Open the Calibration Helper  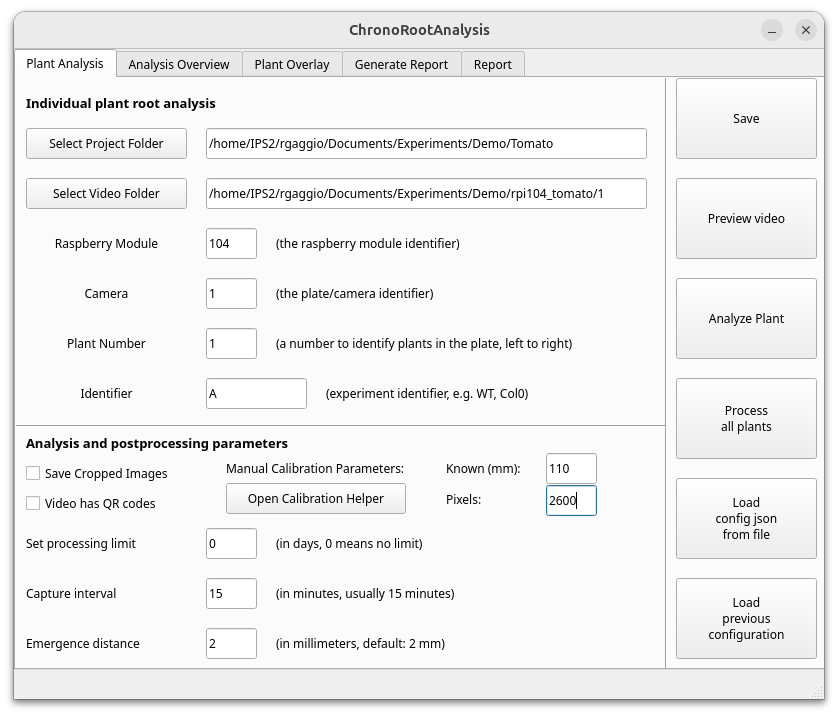(316, 498)
